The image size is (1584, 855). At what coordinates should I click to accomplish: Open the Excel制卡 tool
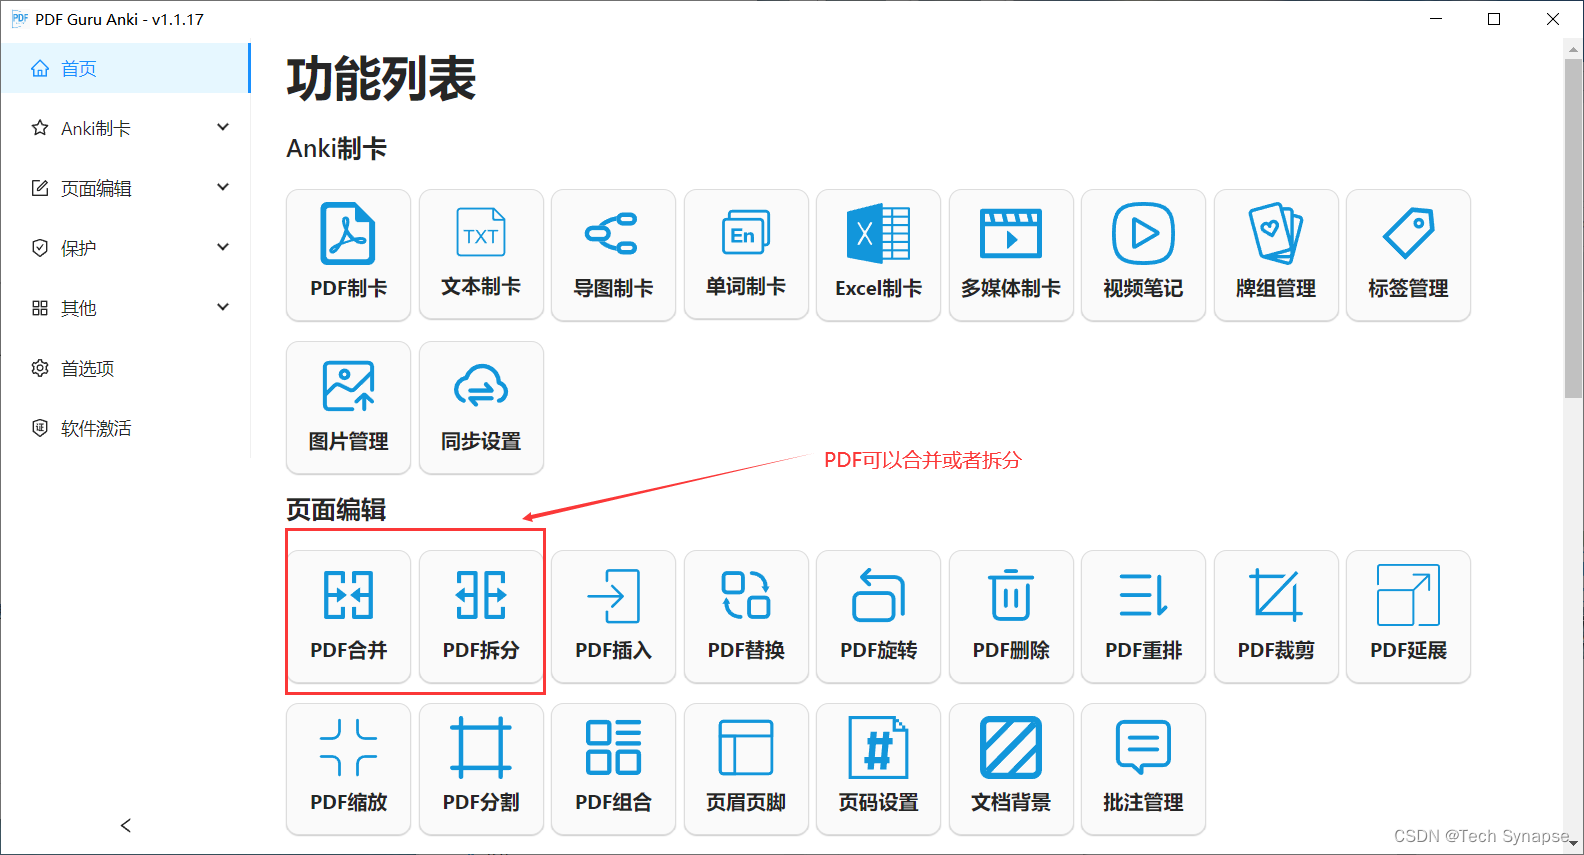point(878,255)
